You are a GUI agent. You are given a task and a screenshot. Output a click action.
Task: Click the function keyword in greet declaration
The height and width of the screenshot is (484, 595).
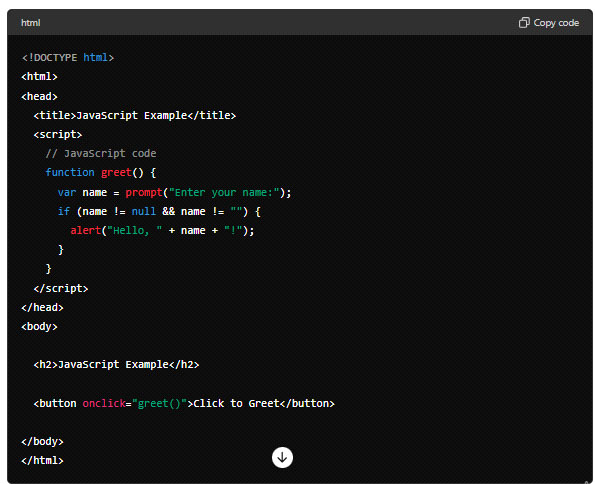70,172
